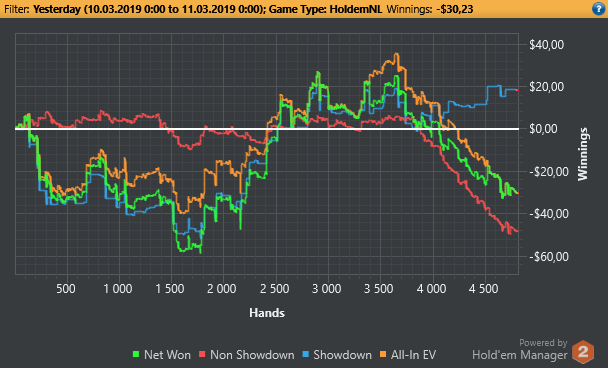The height and width of the screenshot is (368, 608).
Task: Click the $40,00 y-axis label
Action: [546, 45]
